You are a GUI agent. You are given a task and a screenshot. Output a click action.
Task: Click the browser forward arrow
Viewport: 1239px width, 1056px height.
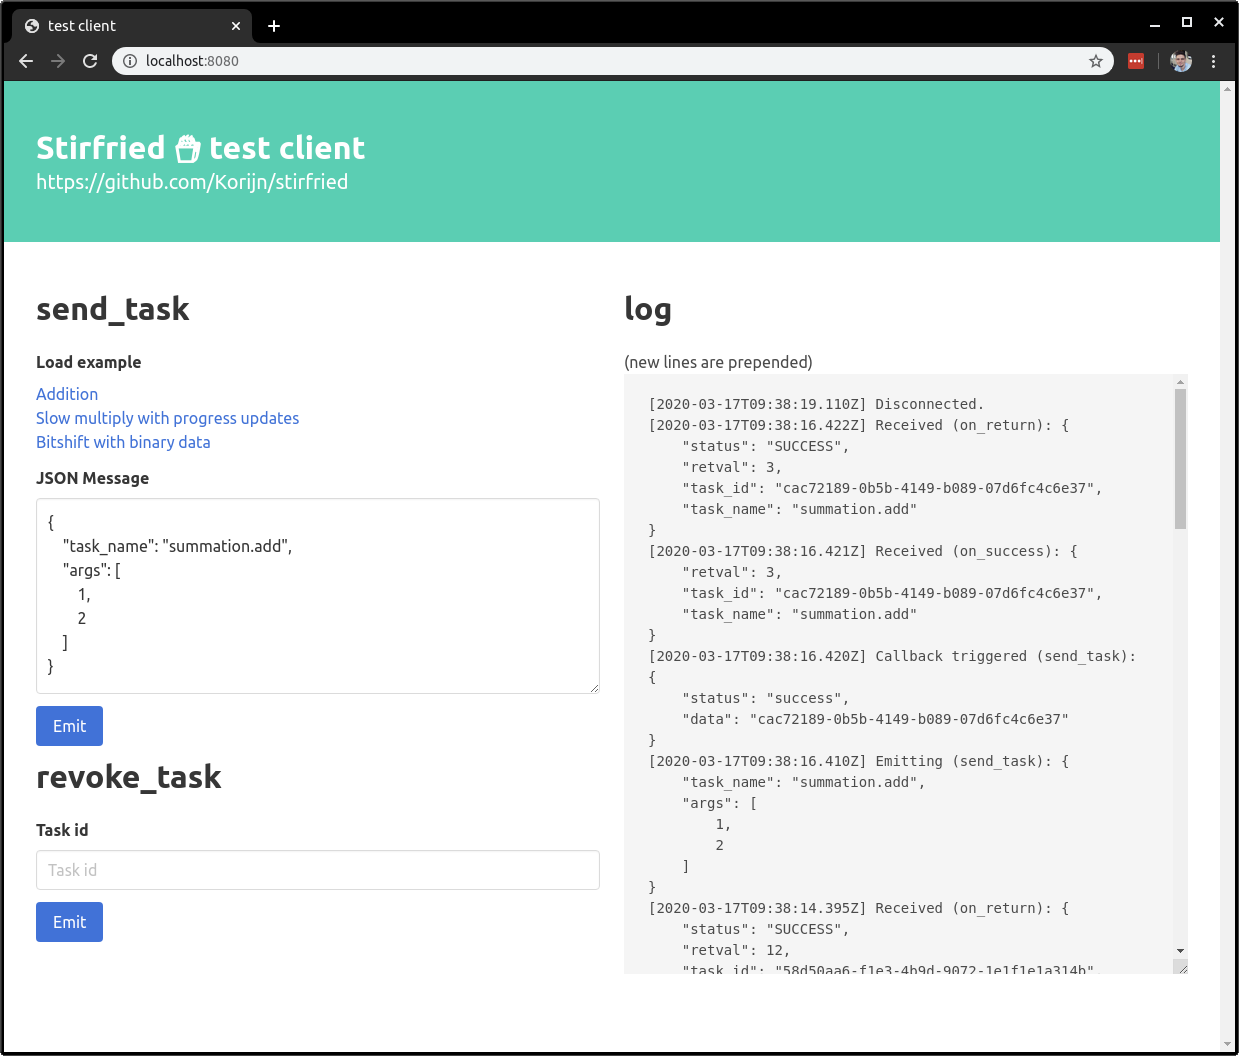click(x=58, y=61)
